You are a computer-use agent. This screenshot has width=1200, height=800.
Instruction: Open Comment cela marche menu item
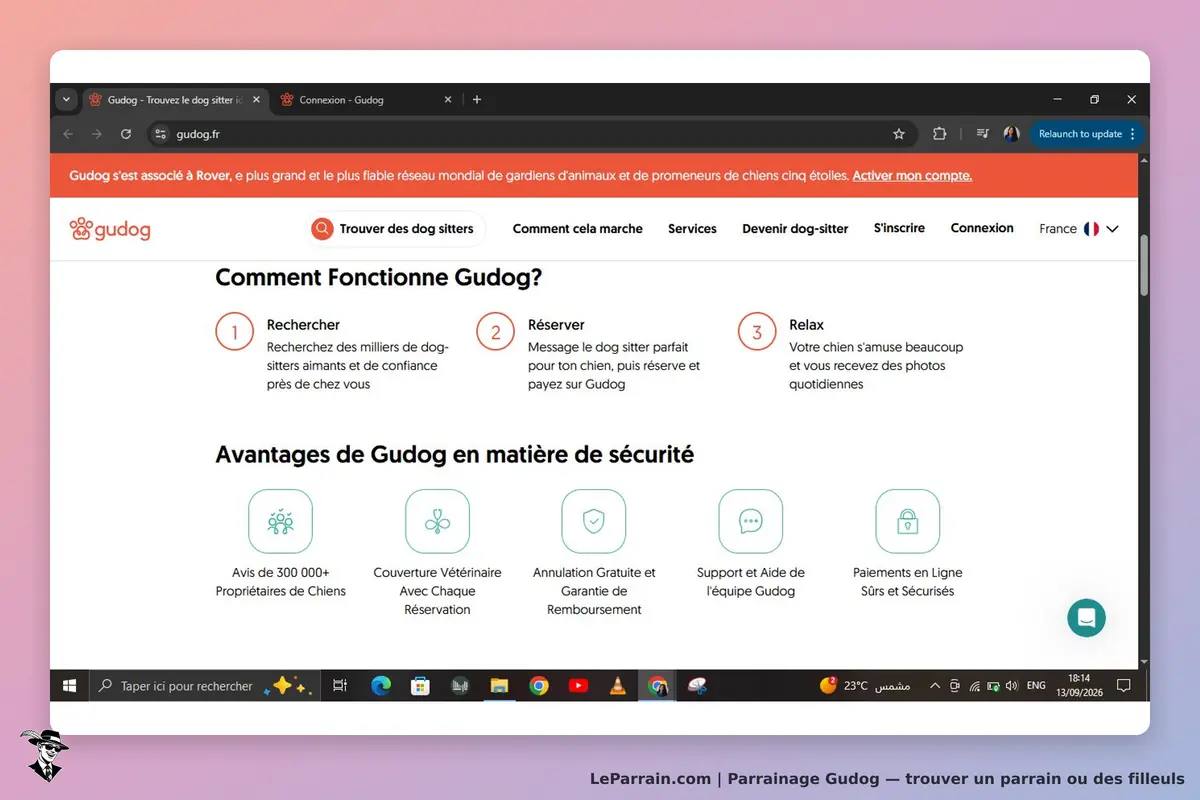pos(578,229)
